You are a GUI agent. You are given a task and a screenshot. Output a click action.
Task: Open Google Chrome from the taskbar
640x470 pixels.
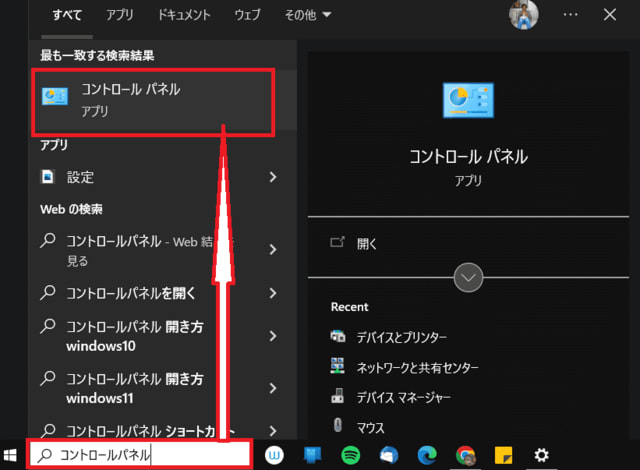coord(465,455)
